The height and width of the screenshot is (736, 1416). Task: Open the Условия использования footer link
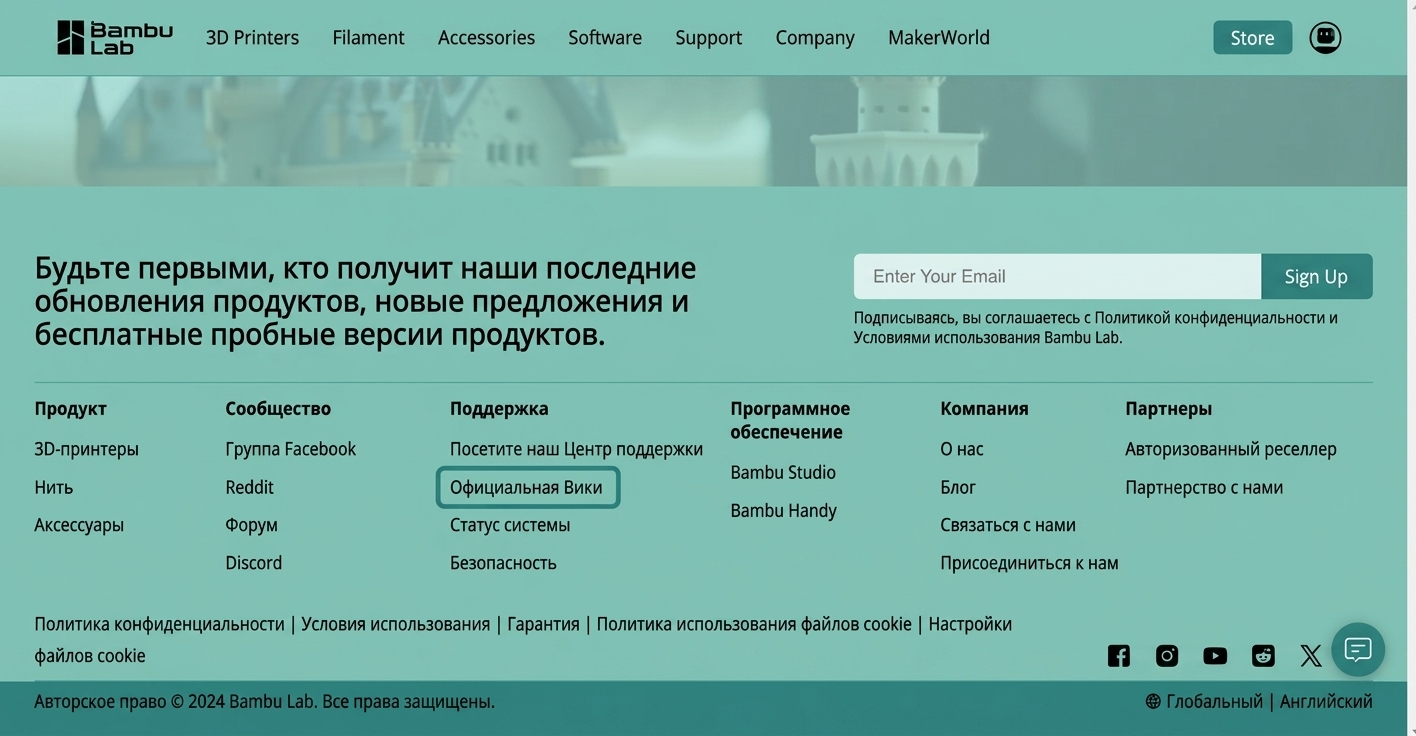click(x=395, y=624)
